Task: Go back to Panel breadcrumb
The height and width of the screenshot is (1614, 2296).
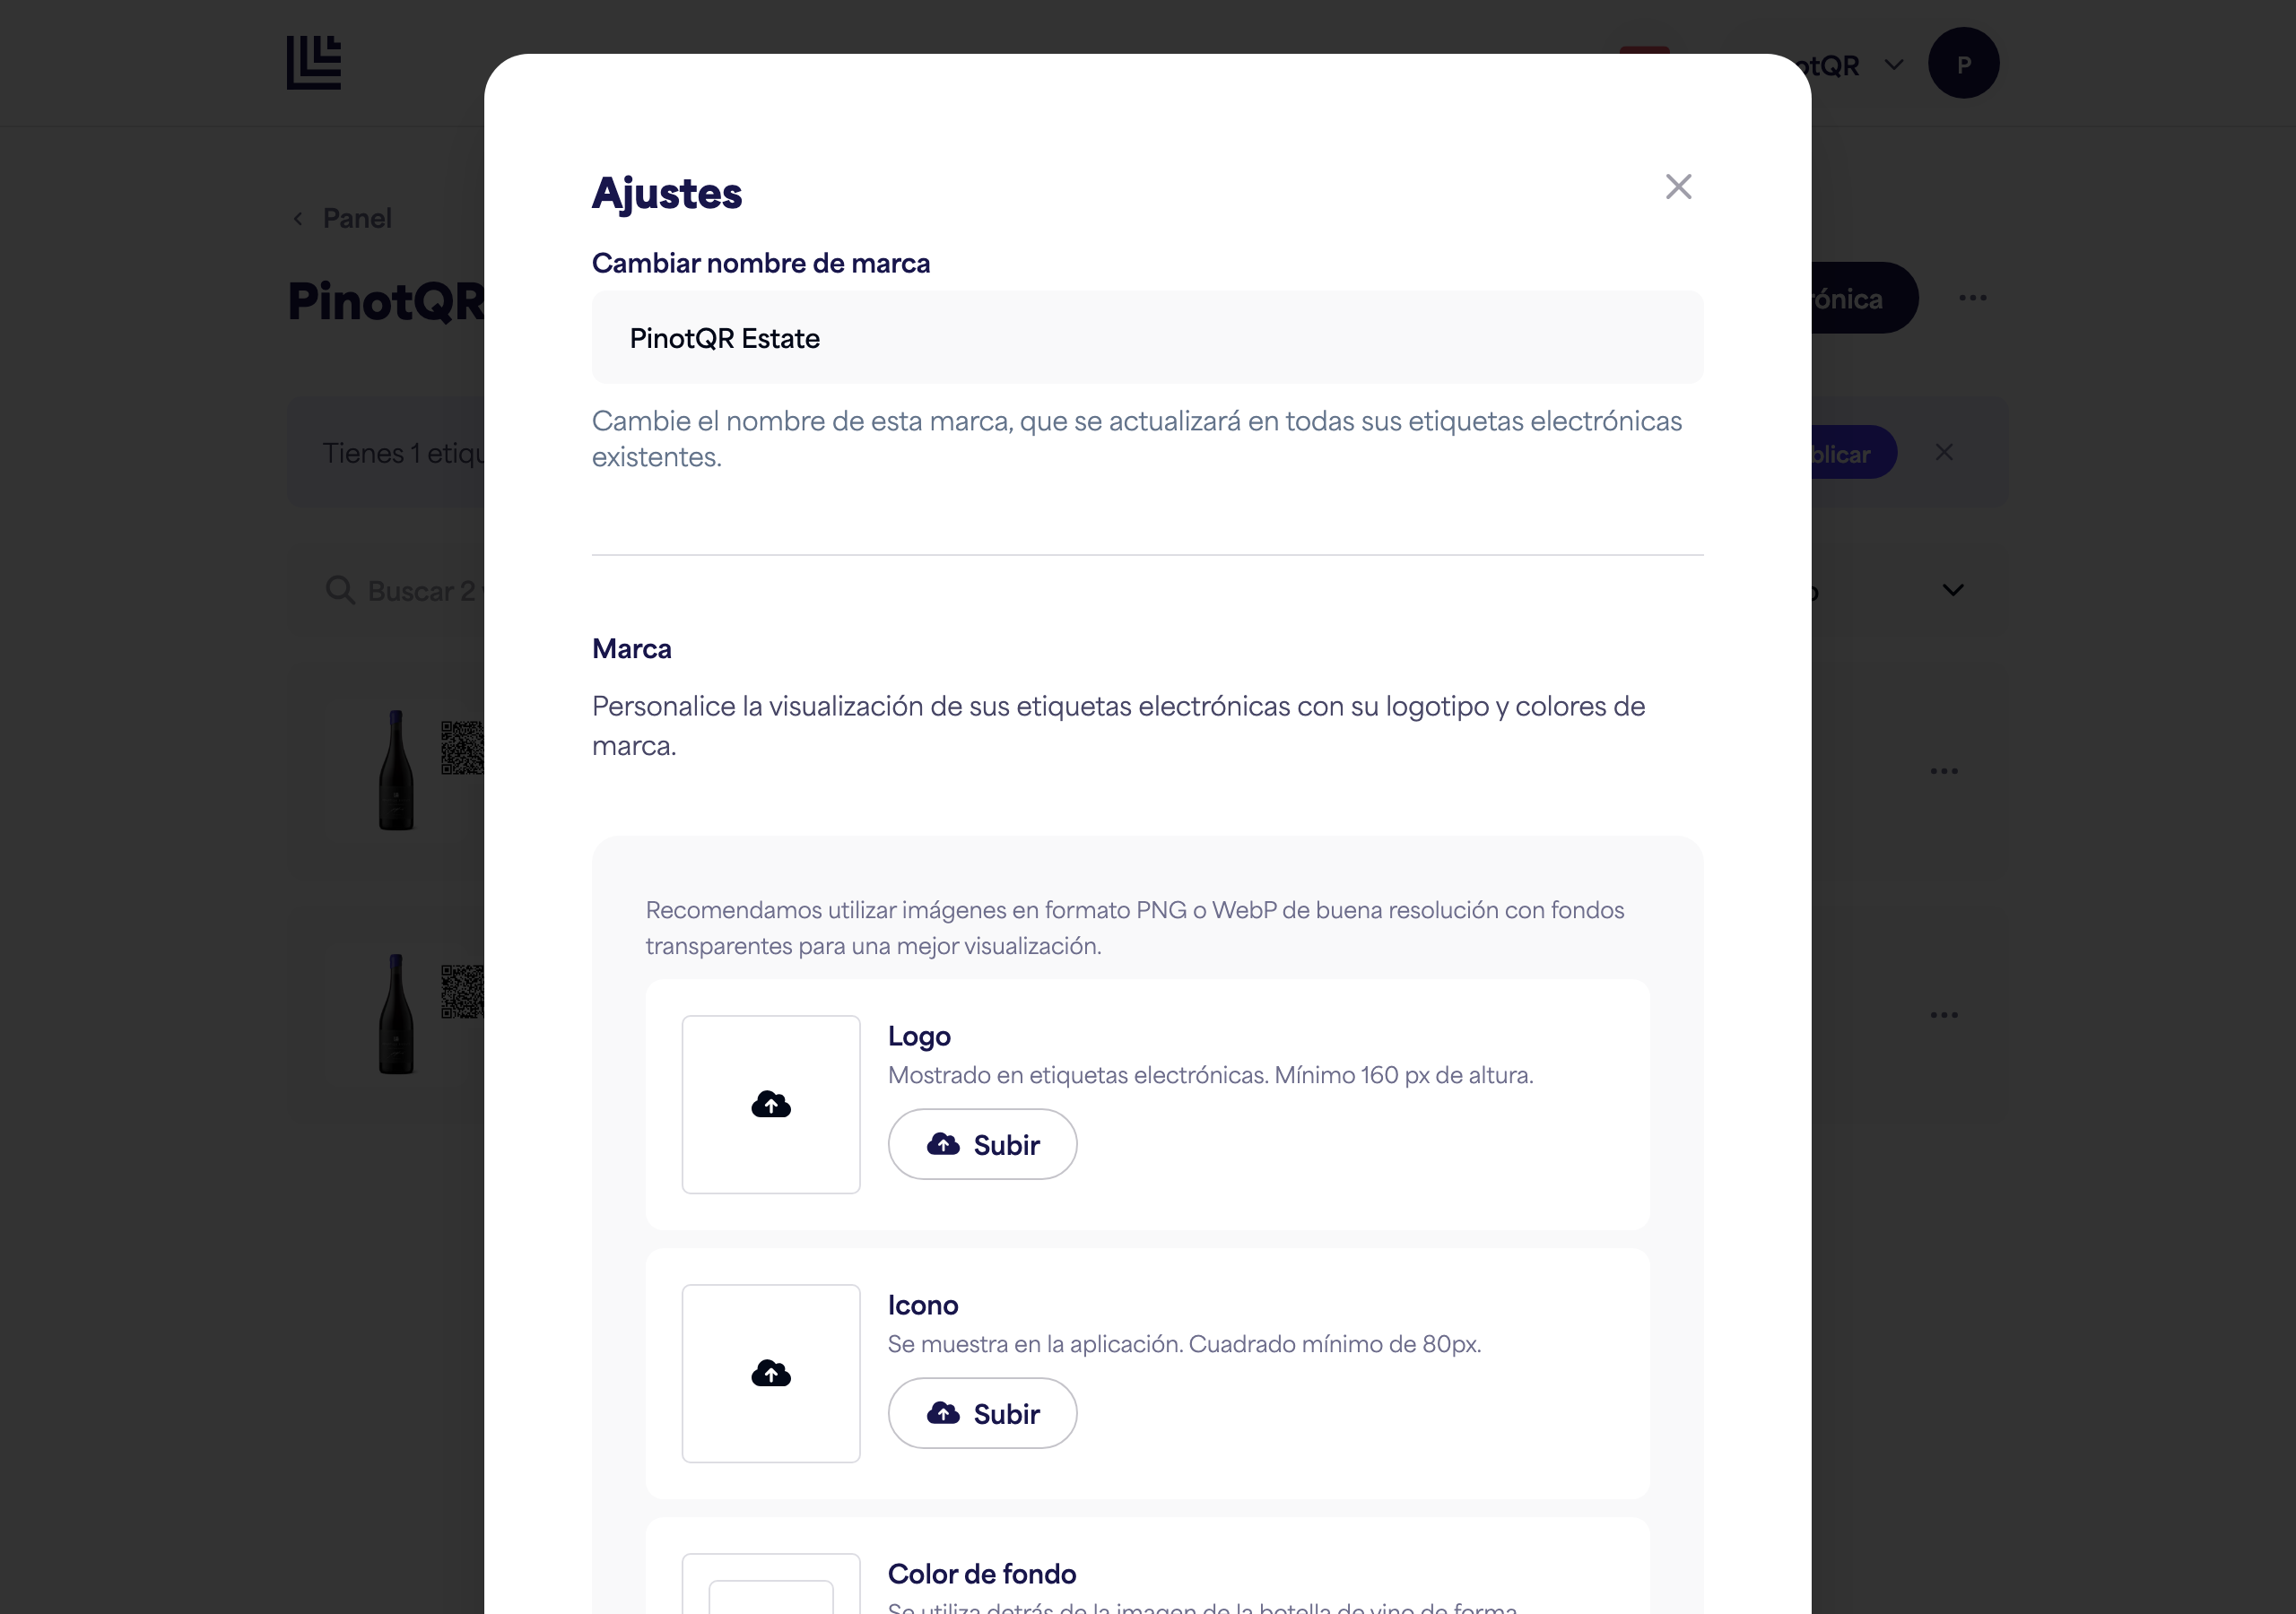Action: pyautogui.click(x=342, y=218)
